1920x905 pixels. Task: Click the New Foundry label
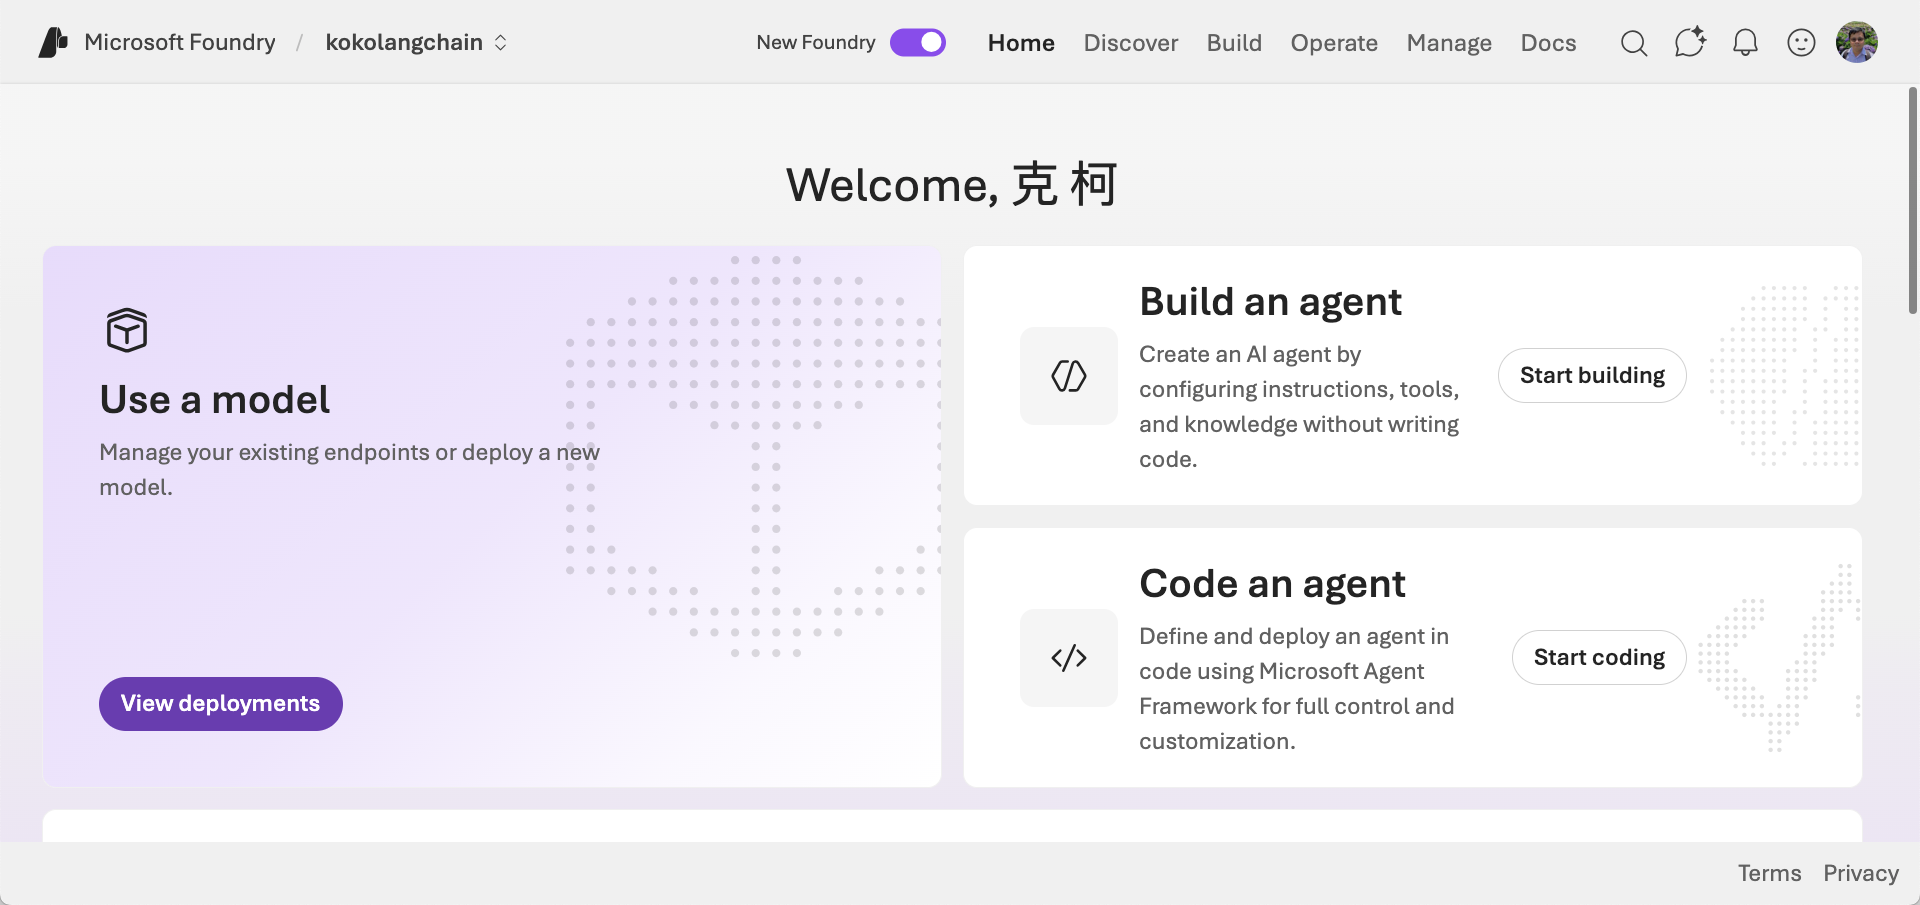pos(816,42)
